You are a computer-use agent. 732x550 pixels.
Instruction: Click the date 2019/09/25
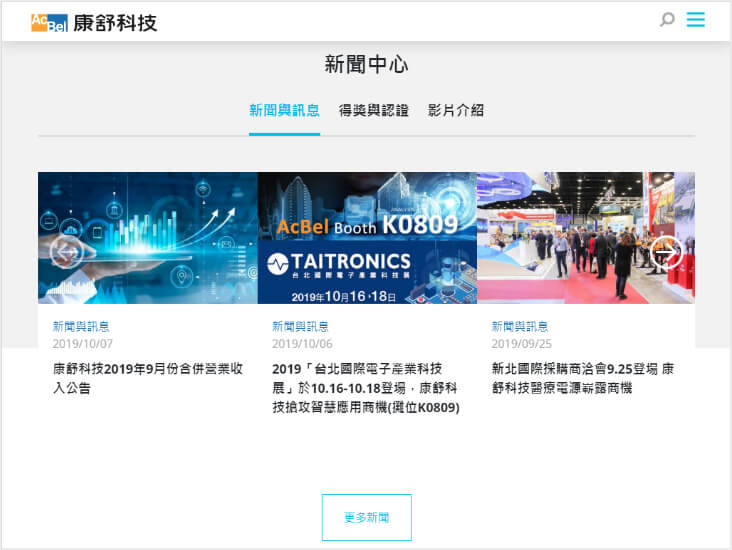click(x=521, y=344)
